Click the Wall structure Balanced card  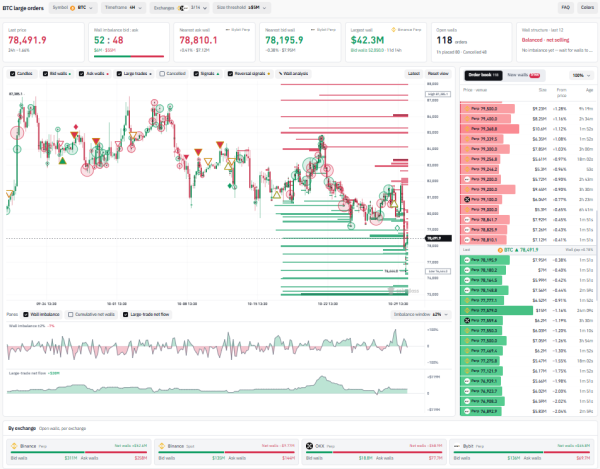coord(557,42)
